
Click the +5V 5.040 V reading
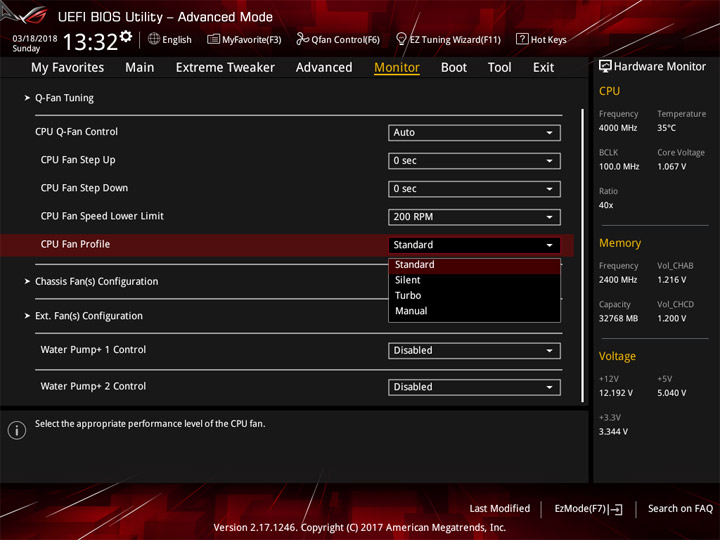[x=671, y=393]
